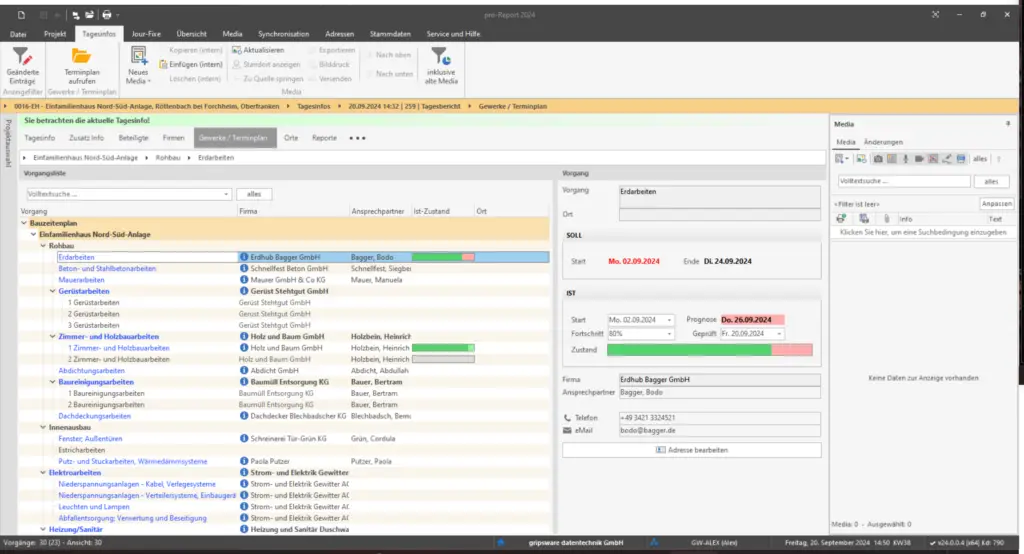The image size is (1024, 554).
Task: Collapse the Bauzeitenplan tree node
Action: tap(24, 223)
